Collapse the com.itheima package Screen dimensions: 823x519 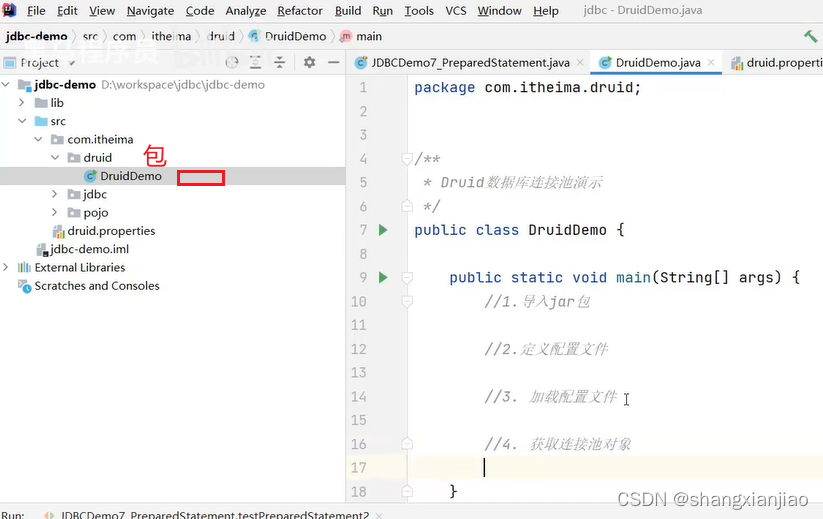tap(38, 139)
